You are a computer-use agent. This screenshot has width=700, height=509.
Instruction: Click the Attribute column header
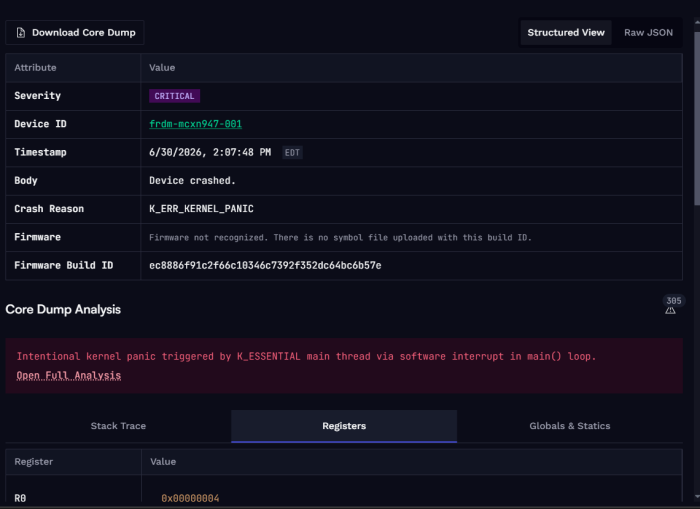tap(35, 68)
